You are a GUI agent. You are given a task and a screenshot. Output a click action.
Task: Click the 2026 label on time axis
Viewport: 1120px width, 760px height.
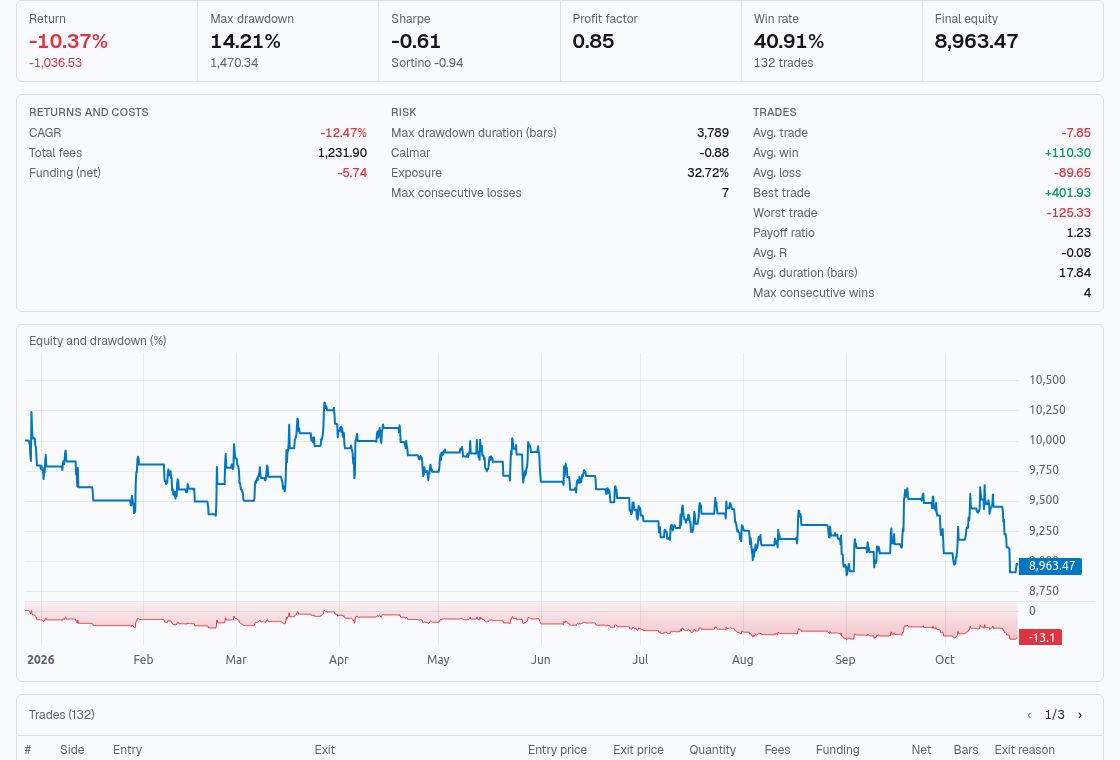pos(41,660)
